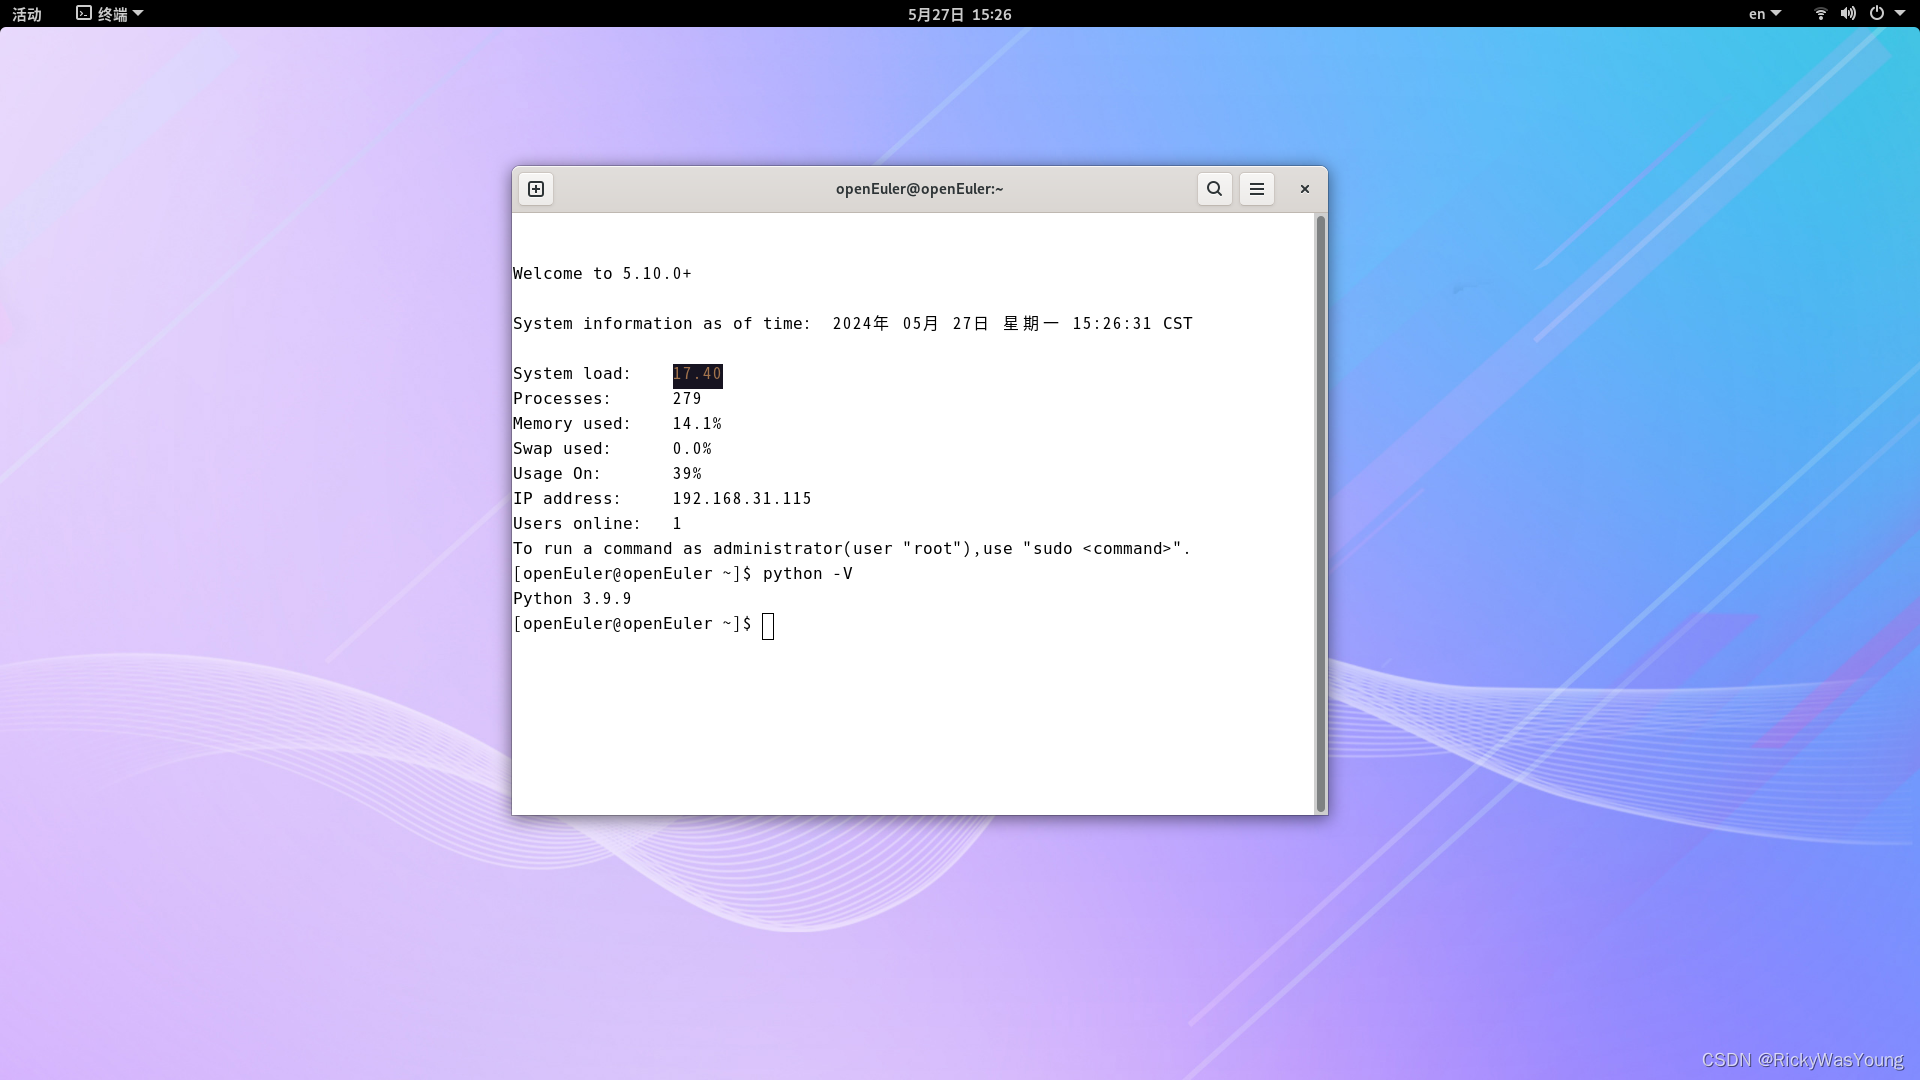Screen dimensions: 1920x1080
Task: Click the Swap used value 0.0%
Action: (692, 449)
